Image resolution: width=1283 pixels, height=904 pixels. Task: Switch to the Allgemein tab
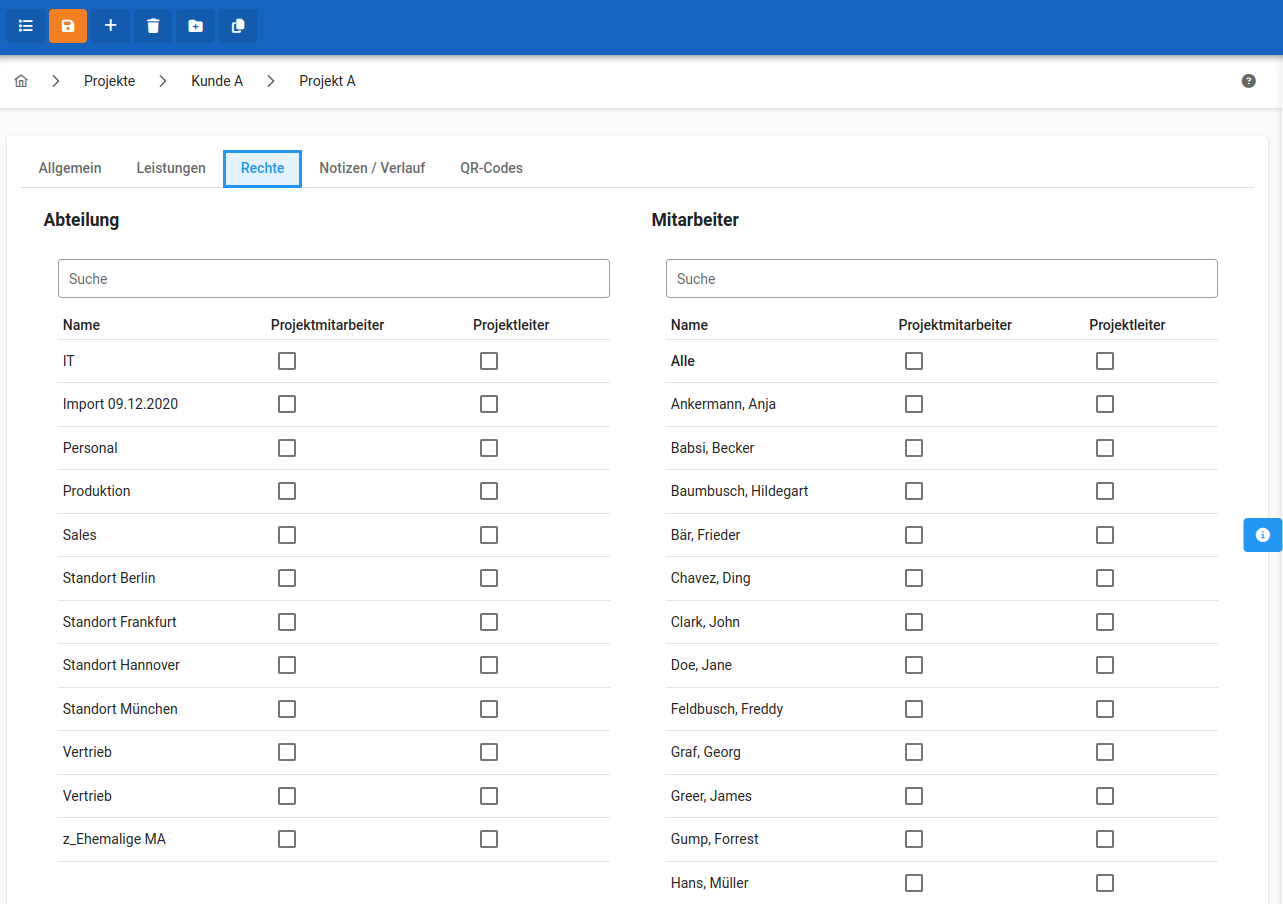tap(70, 168)
